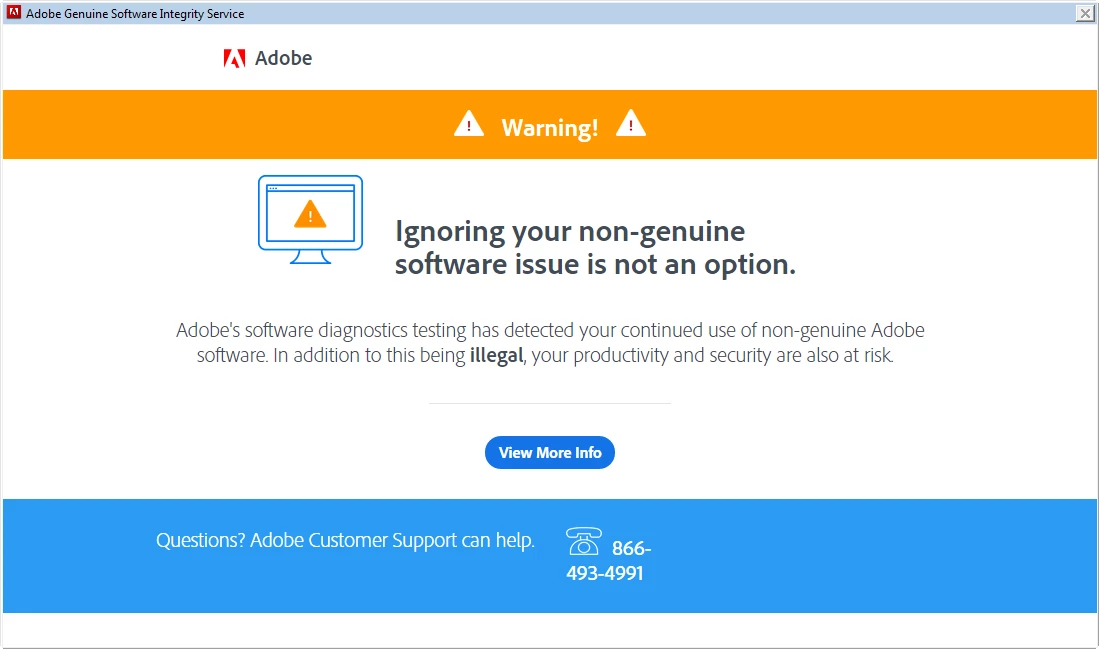The height and width of the screenshot is (649, 1099).
Task: Click the warning triangle left of 'Warning!'
Action: pos(469,124)
